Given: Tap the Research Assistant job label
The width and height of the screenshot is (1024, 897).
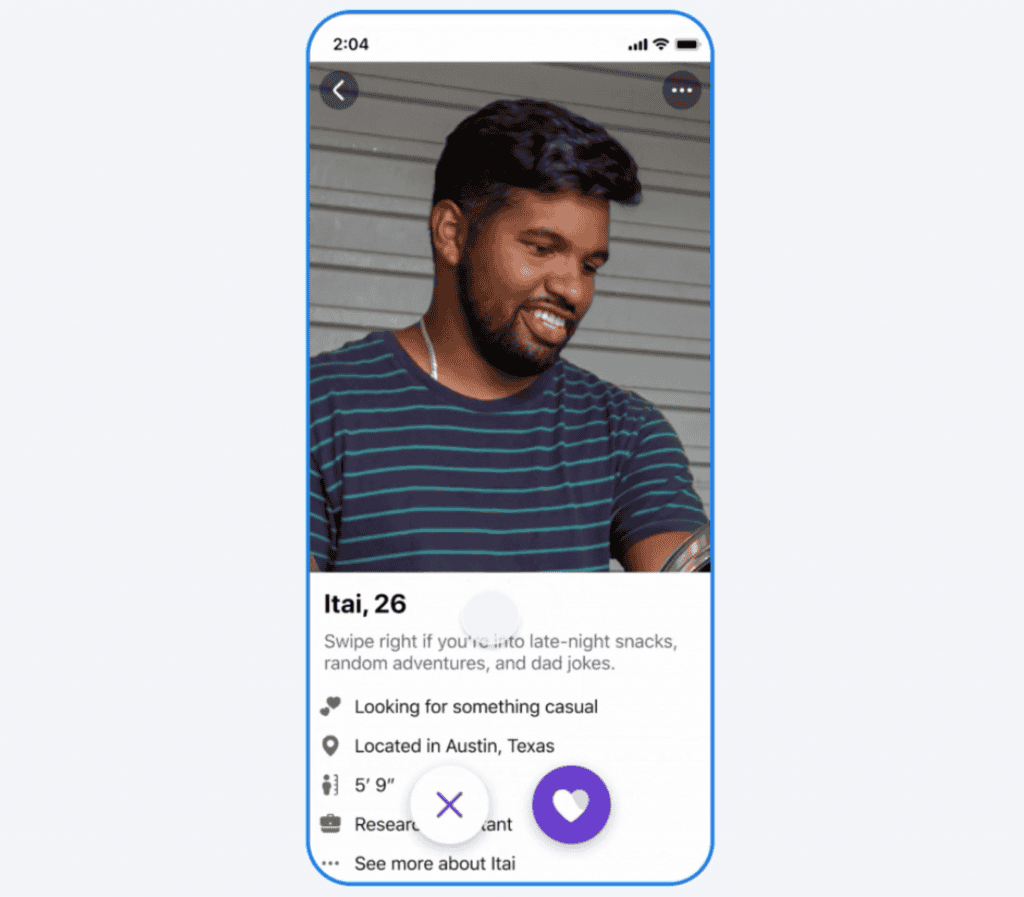Looking at the screenshot, I should pyautogui.click(x=433, y=824).
